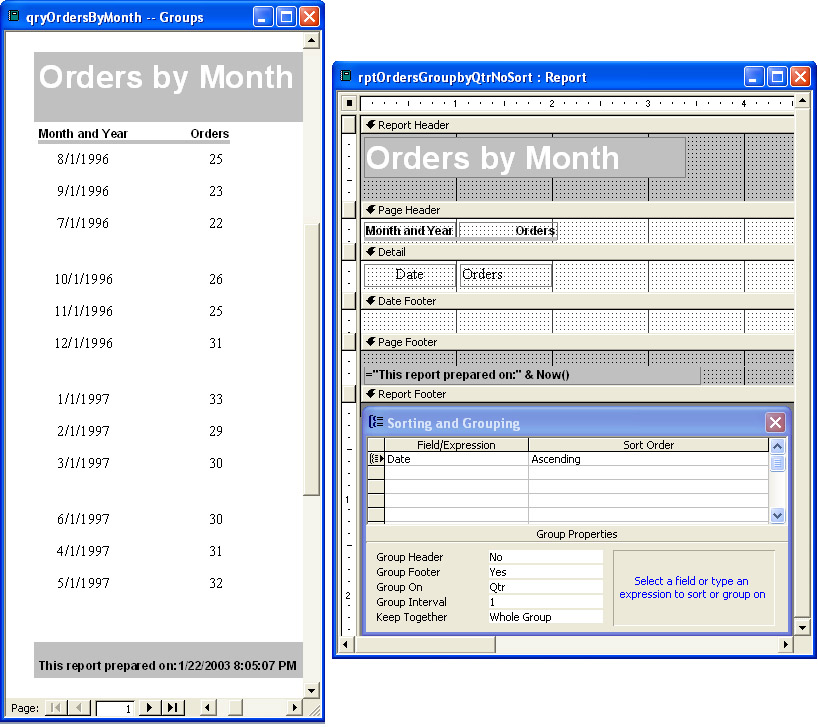Click the Sort Order cell showing Ascending
Image resolution: width=818 pixels, height=727 pixels.
648,460
